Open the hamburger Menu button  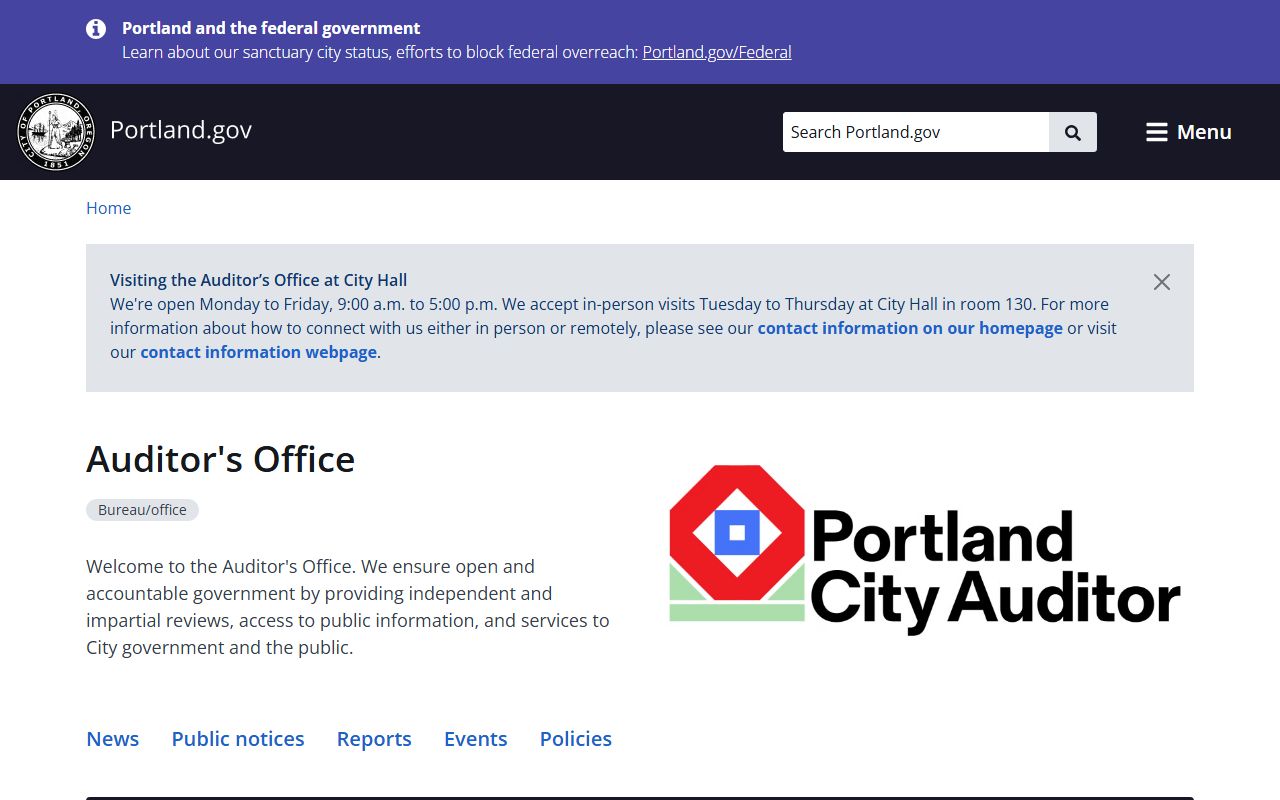[x=1188, y=132]
